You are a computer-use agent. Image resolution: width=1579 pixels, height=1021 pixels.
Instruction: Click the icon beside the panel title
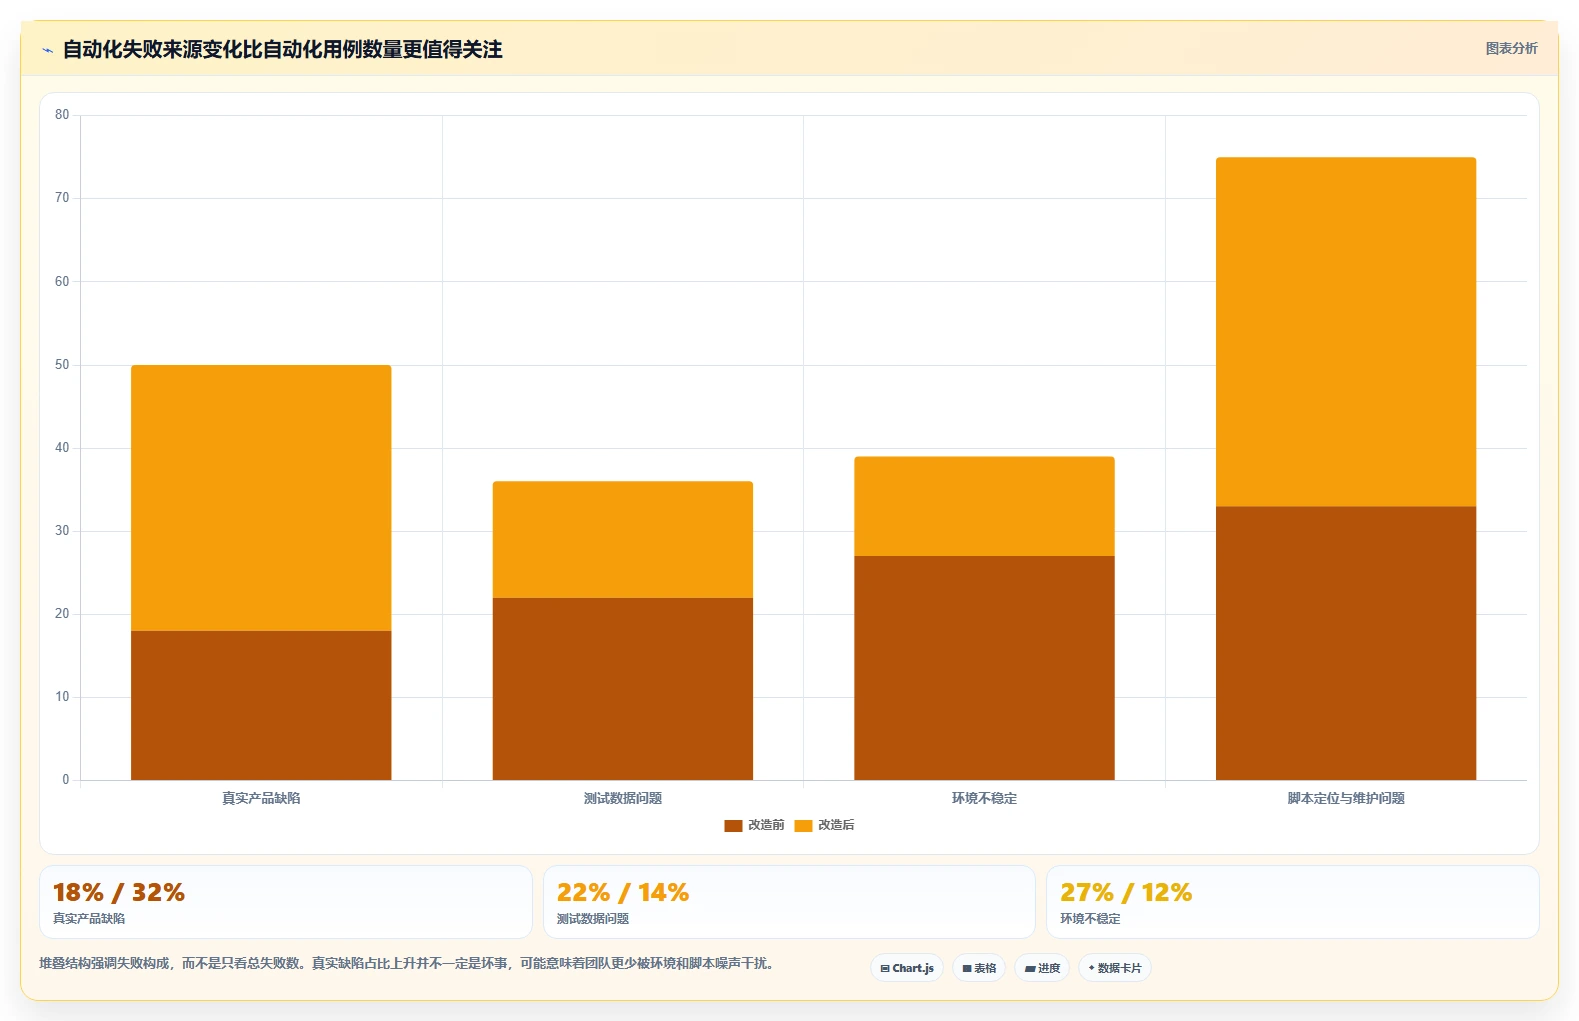click(47, 50)
